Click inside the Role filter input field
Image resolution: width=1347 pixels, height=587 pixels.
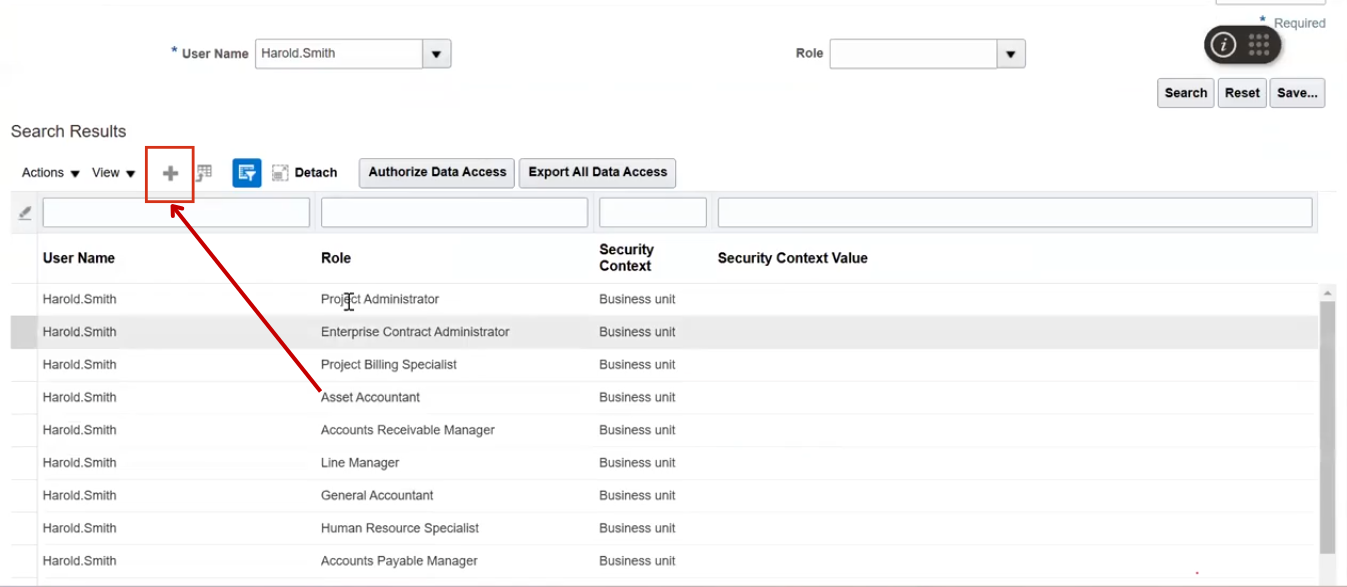tap(453, 211)
